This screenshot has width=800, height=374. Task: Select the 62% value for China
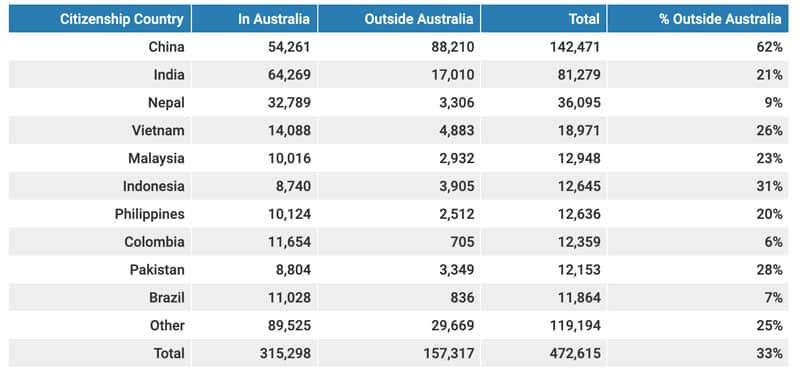(769, 47)
